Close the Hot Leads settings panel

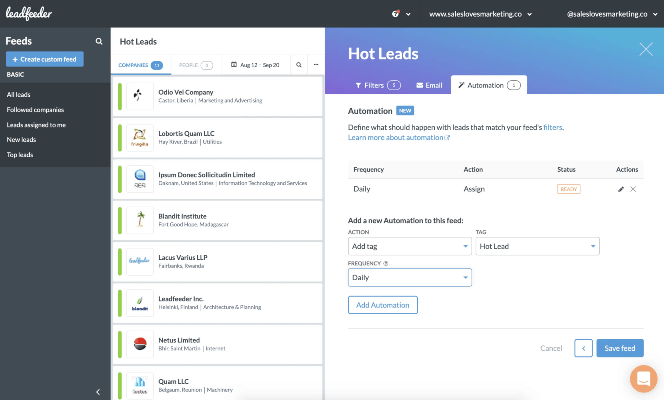click(x=645, y=49)
